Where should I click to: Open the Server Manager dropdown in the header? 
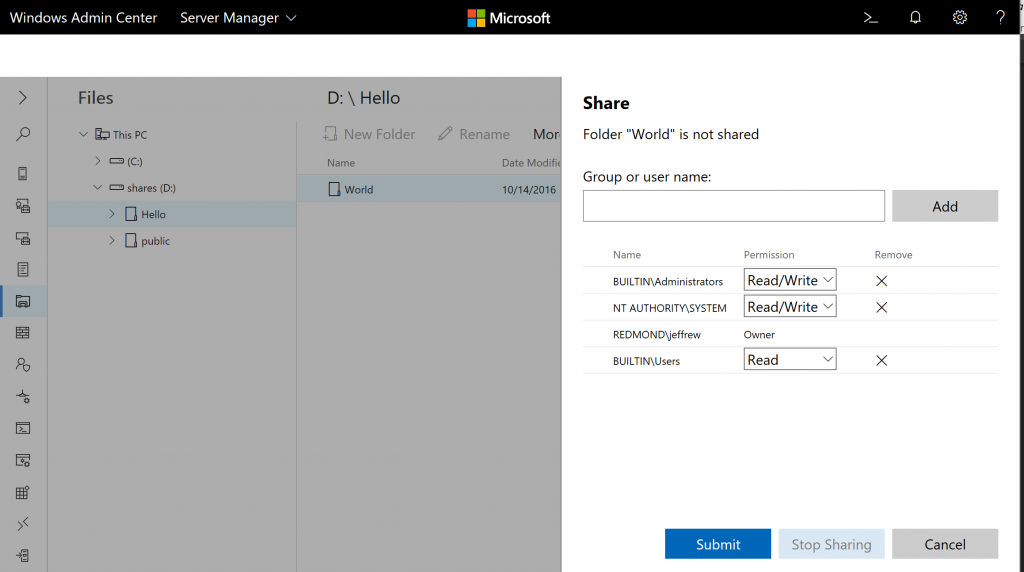pyautogui.click(x=238, y=18)
